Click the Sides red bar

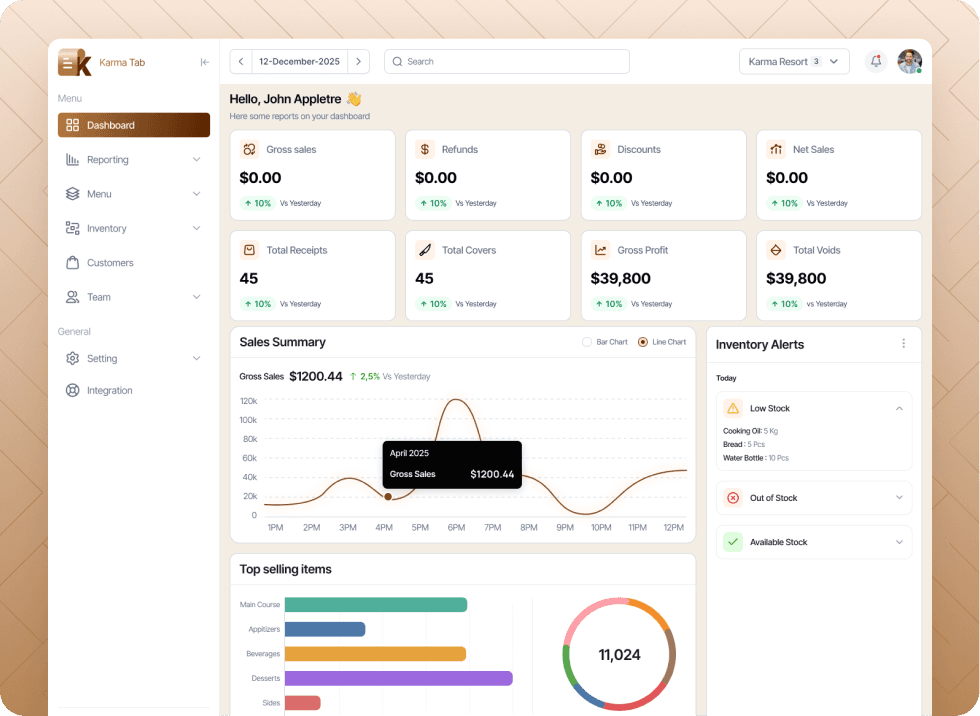pos(302,703)
